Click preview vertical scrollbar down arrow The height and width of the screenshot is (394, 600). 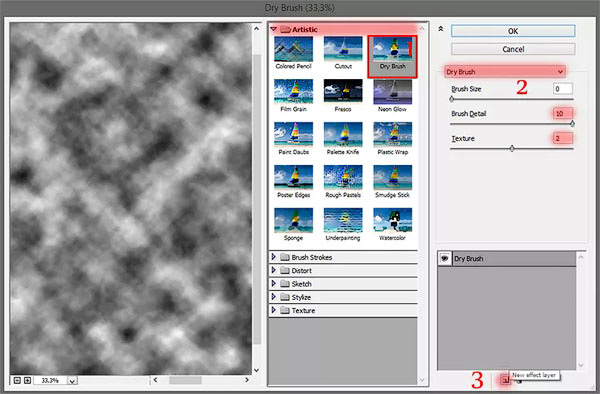click(256, 370)
